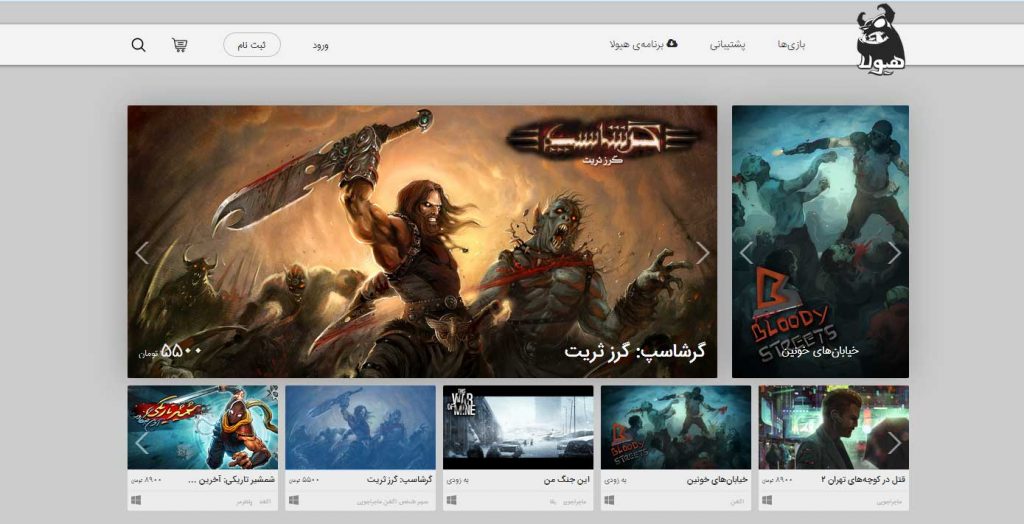
Task: Click Windows icon on Murder in Tehran 2 card
Action: pyautogui.click(x=767, y=499)
